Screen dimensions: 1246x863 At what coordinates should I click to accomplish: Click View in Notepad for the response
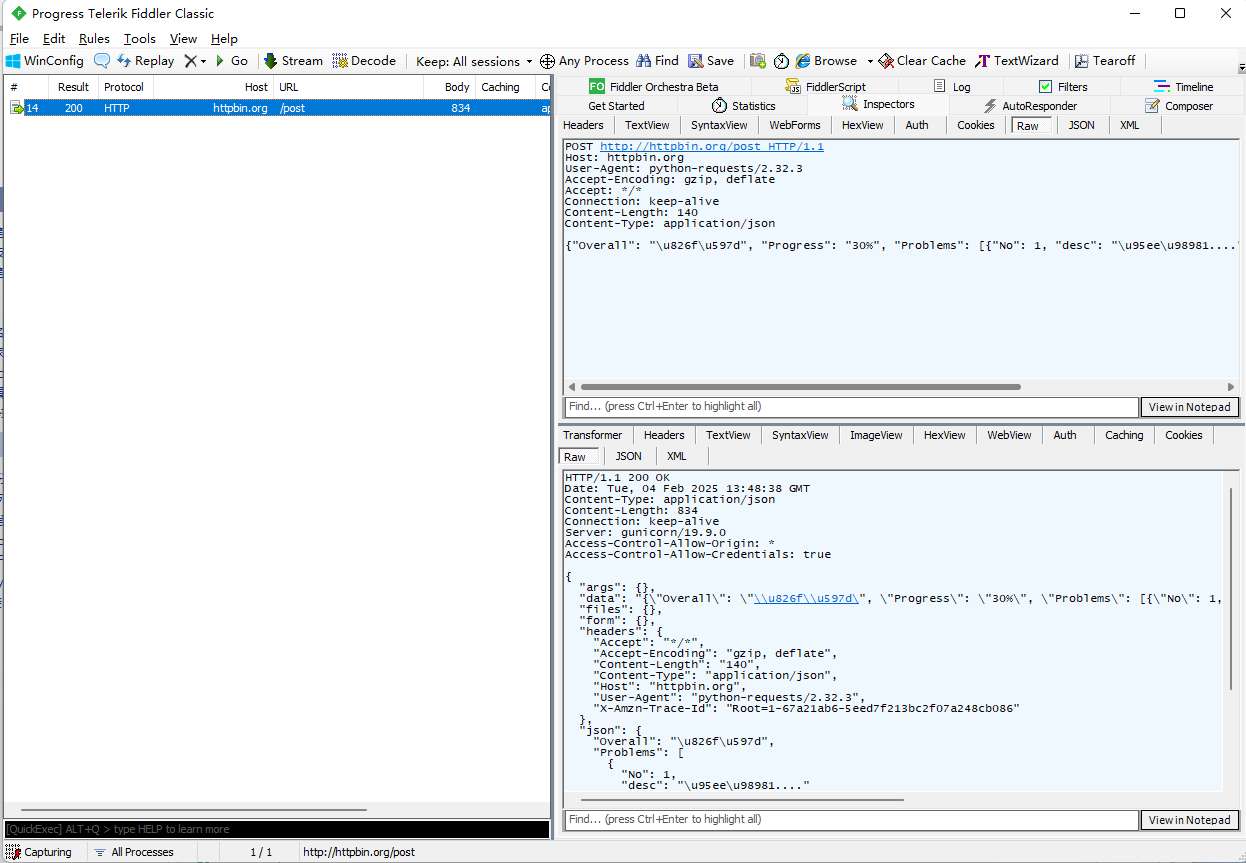click(1189, 820)
